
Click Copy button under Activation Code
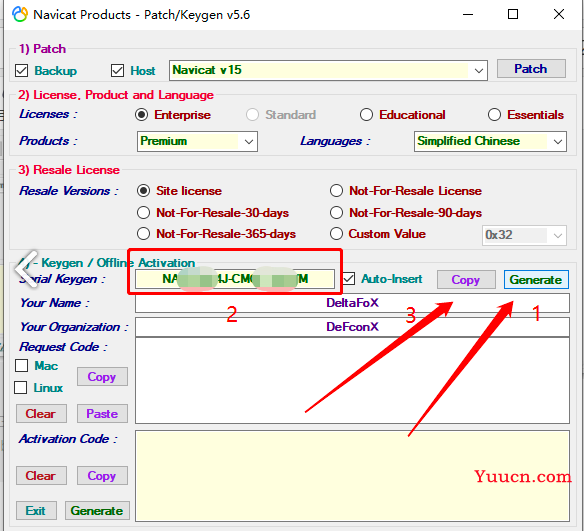tap(102, 476)
